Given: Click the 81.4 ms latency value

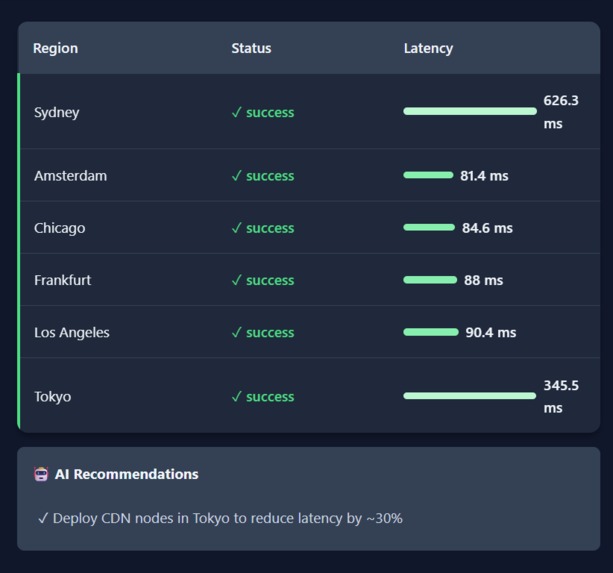Looking at the screenshot, I should [484, 176].
